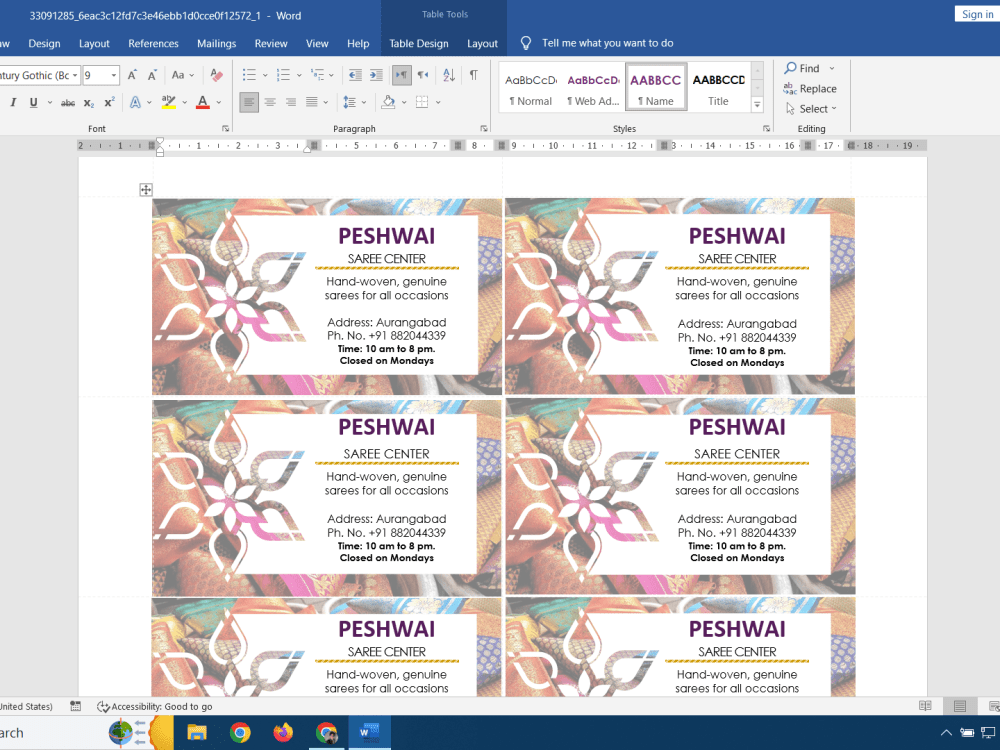This screenshot has height=750, width=1000.
Task: Apply yellow text highlight color
Action: (x=168, y=103)
